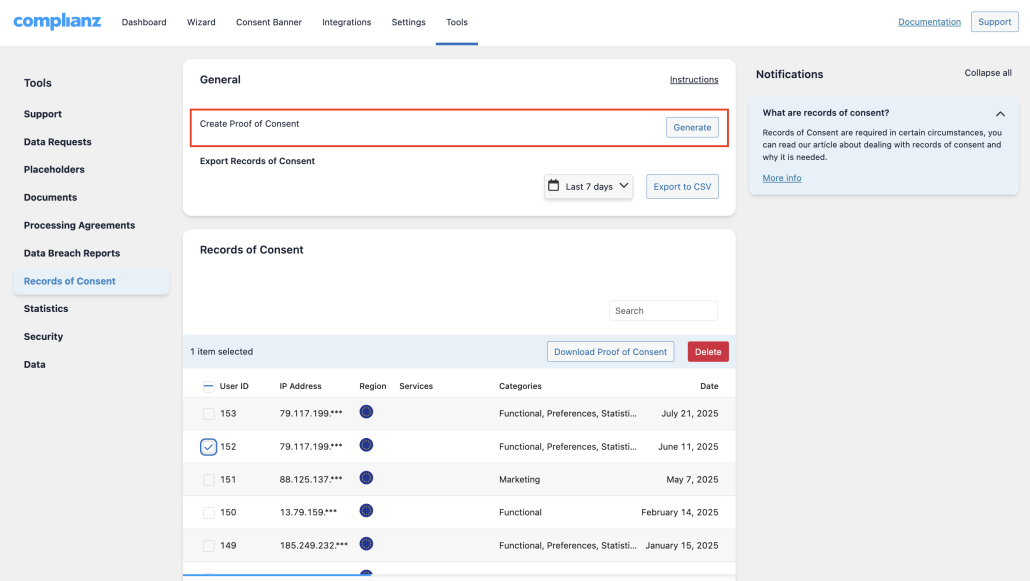Click the Support button in the header
Viewport: 1030px width, 581px height.
pyautogui.click(x=995, y=22)
